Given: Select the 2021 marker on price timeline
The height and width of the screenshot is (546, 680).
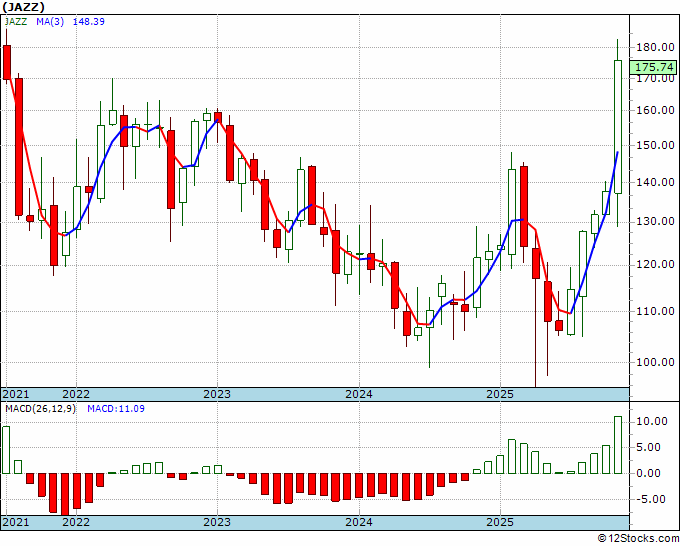Looking at the screenshot, I should [x=16, y=394].
